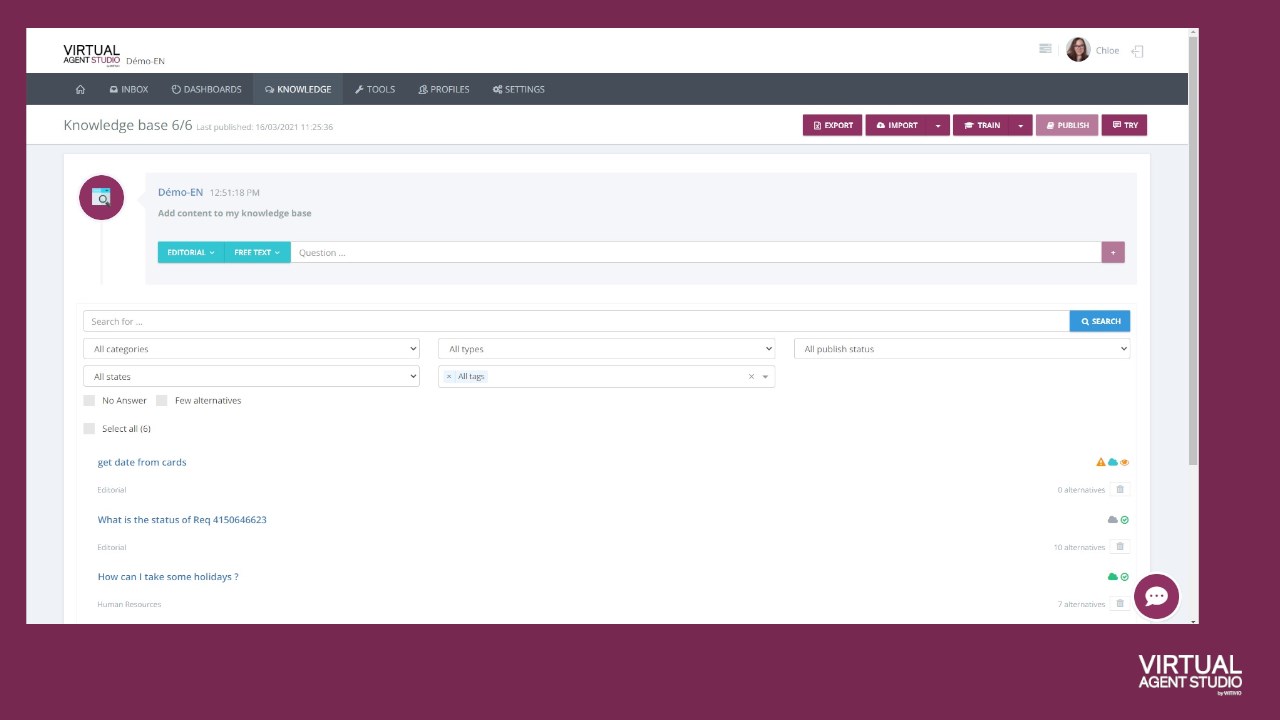Expand the Import button arrow

pyautogui.click(x=938, y=125)
